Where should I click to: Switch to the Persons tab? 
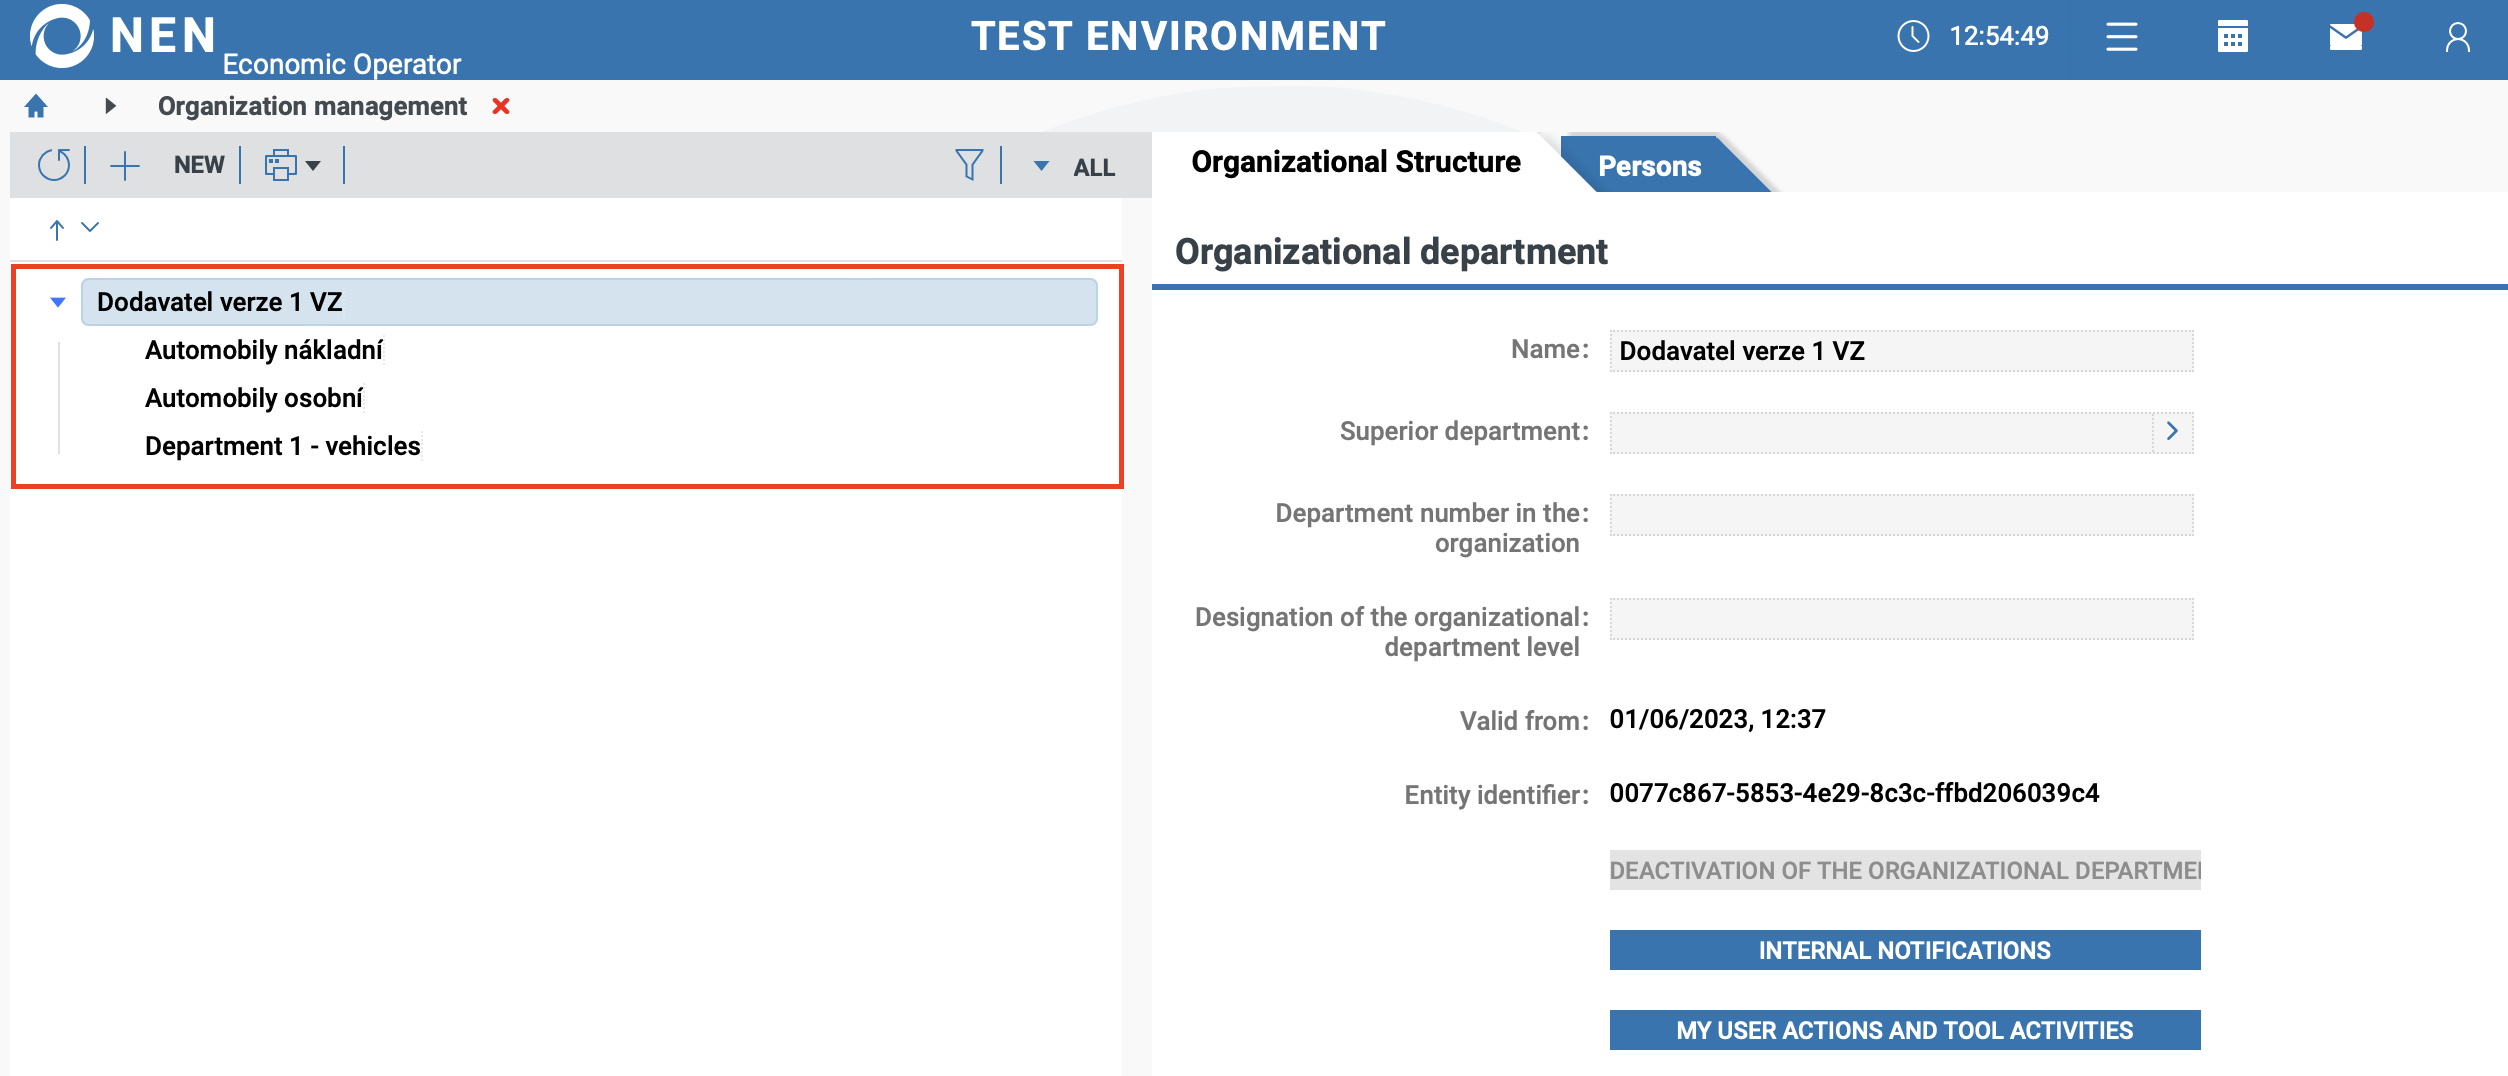[x=1649, y=166]
